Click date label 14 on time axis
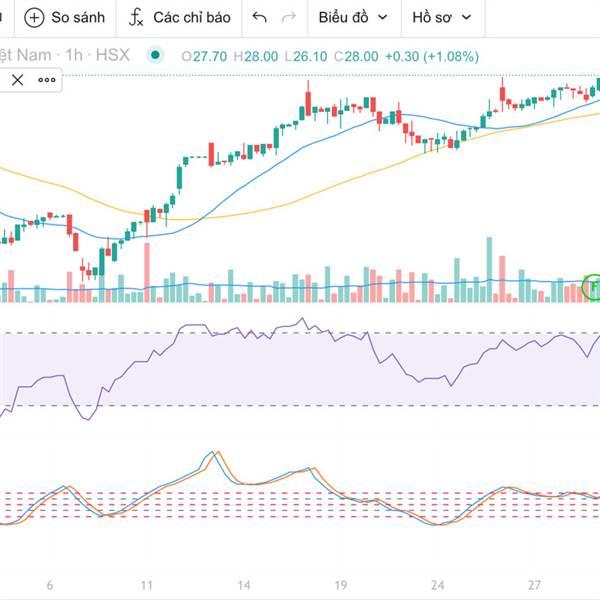Screen dimensions: 600x600 click(x=244, y=585)
